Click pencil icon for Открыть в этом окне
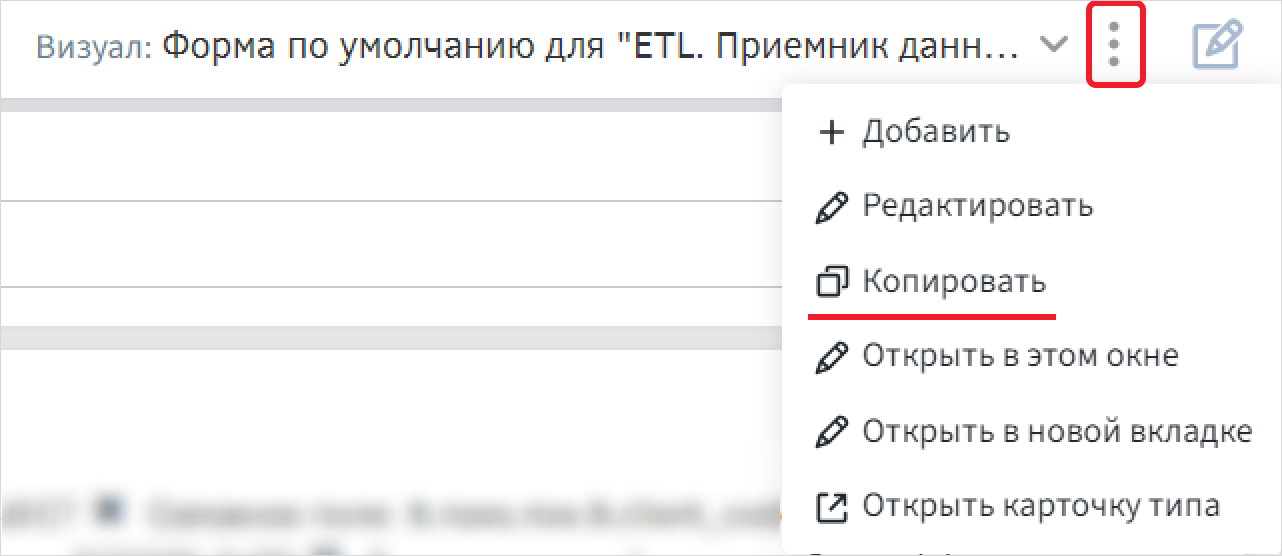The image size is (1282, 556). 832,356
